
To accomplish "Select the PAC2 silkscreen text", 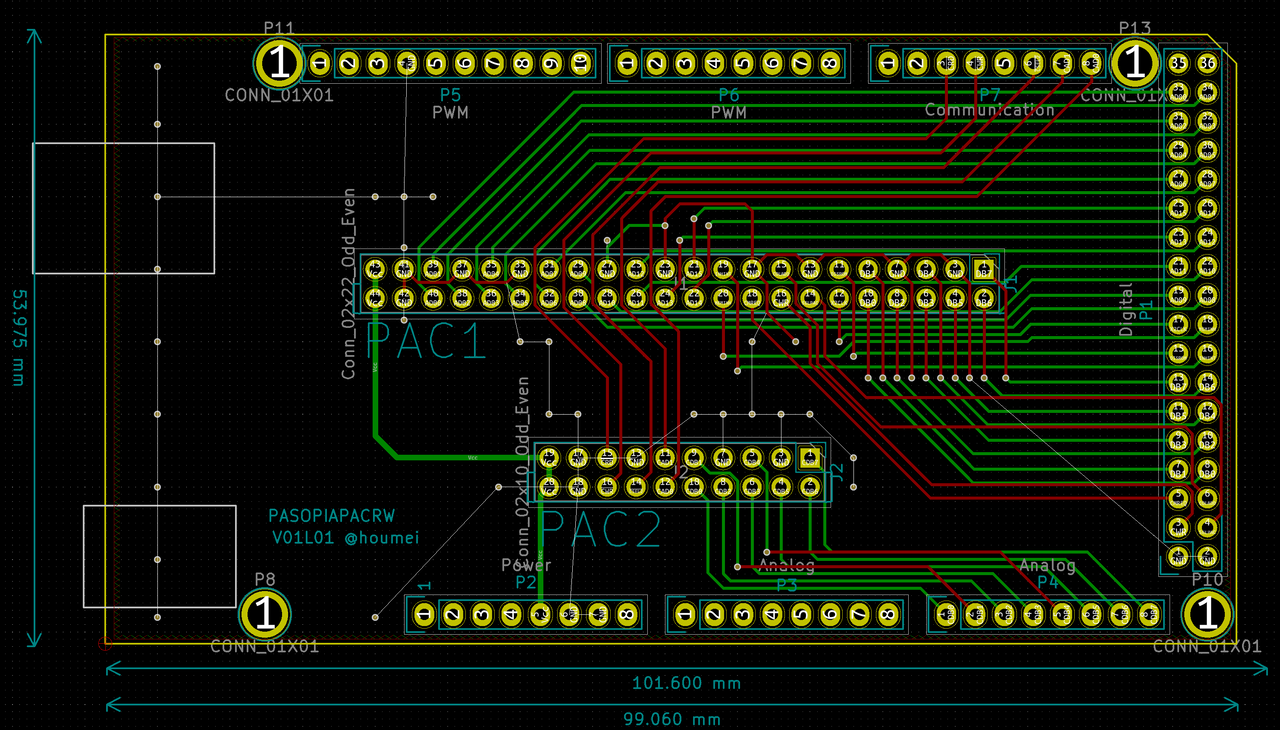I will click(602, 530).
